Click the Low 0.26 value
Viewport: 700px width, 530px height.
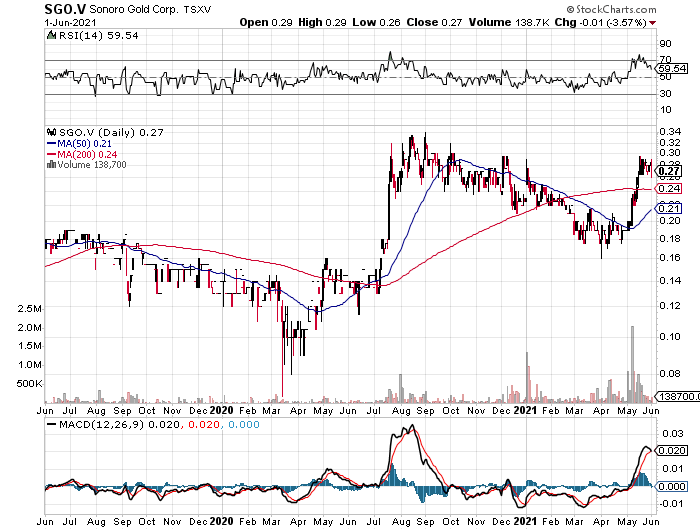pyautogui.click(x=376, y=22)
